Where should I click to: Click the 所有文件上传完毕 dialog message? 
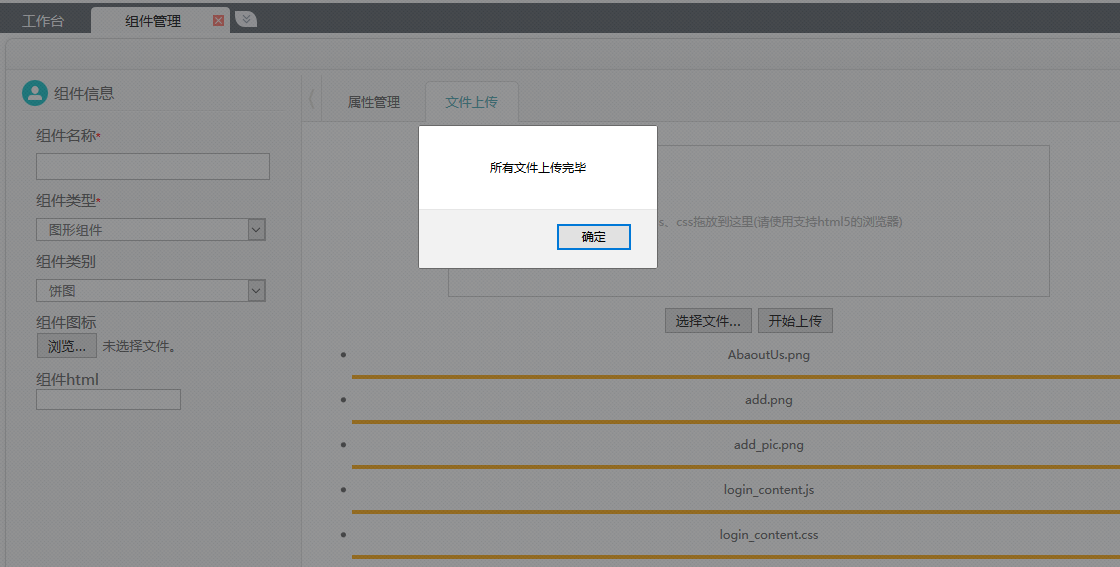[x=538, y=168]
